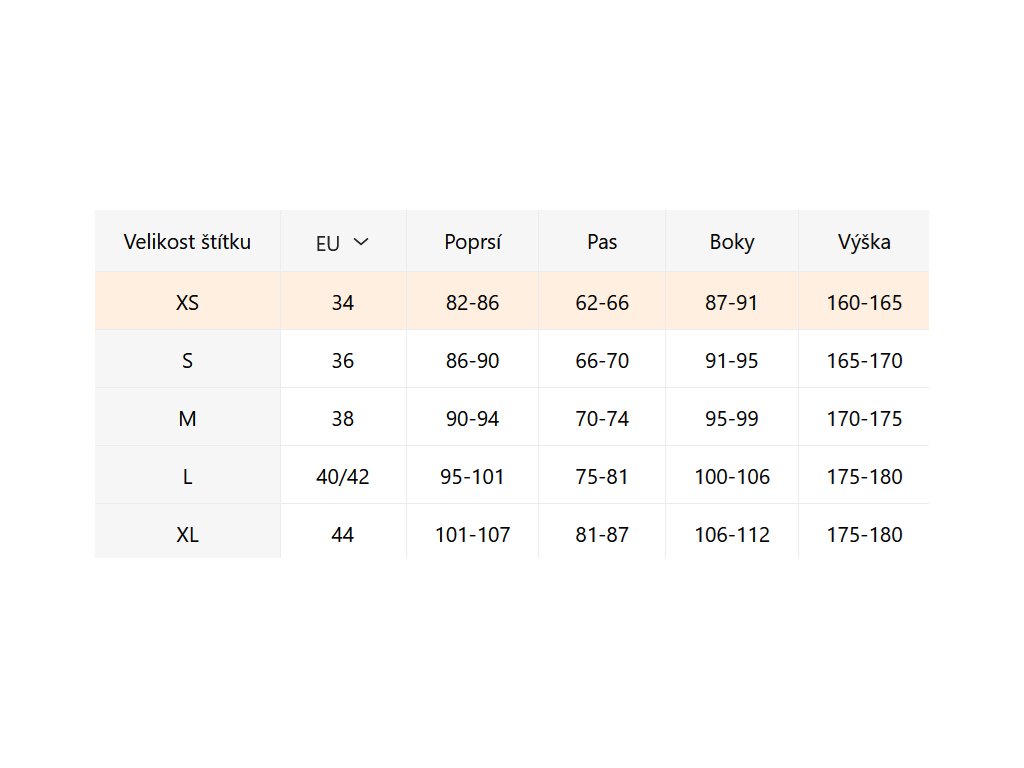This screenshot has width=1024, height=768.
Task: Click the Pas column header
Action: pyautogui.click(x=602, y=242)
